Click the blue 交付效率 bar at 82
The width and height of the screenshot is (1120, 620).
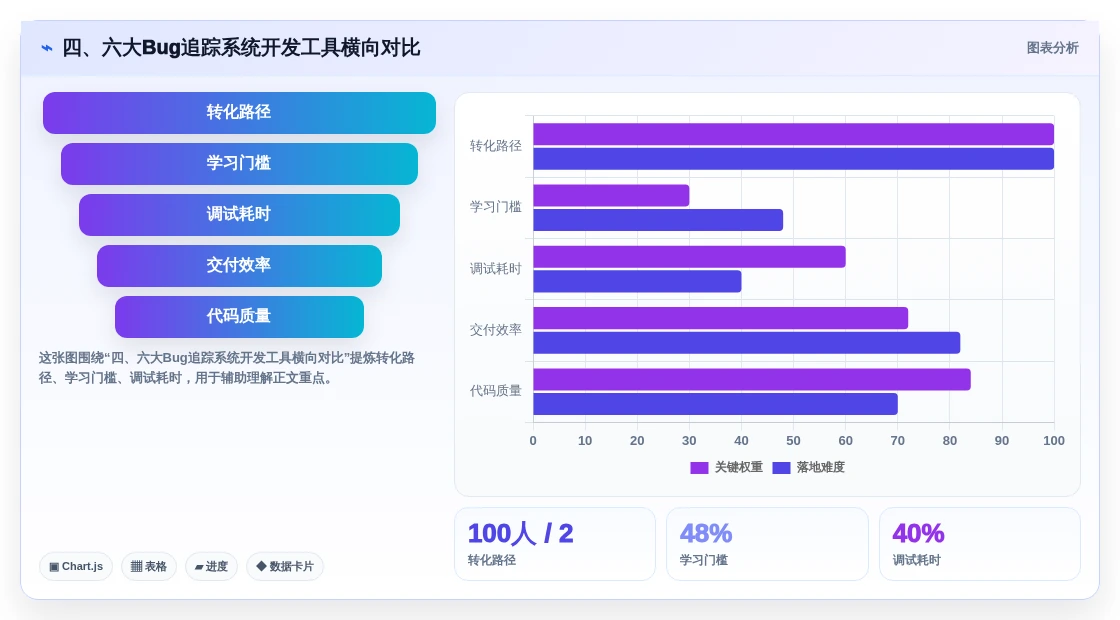point(746,343)
